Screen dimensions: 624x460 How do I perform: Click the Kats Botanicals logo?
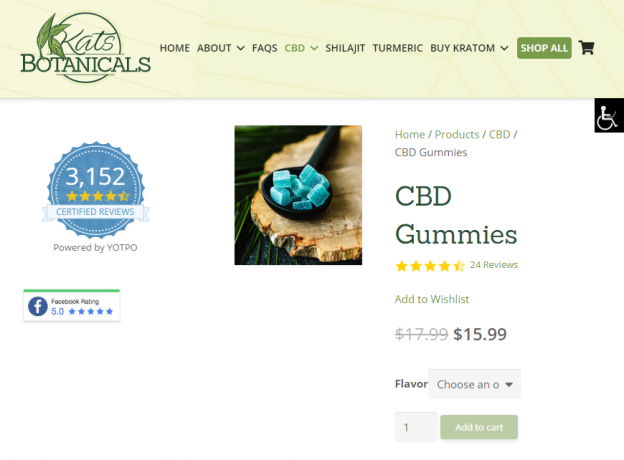(85, 48)
